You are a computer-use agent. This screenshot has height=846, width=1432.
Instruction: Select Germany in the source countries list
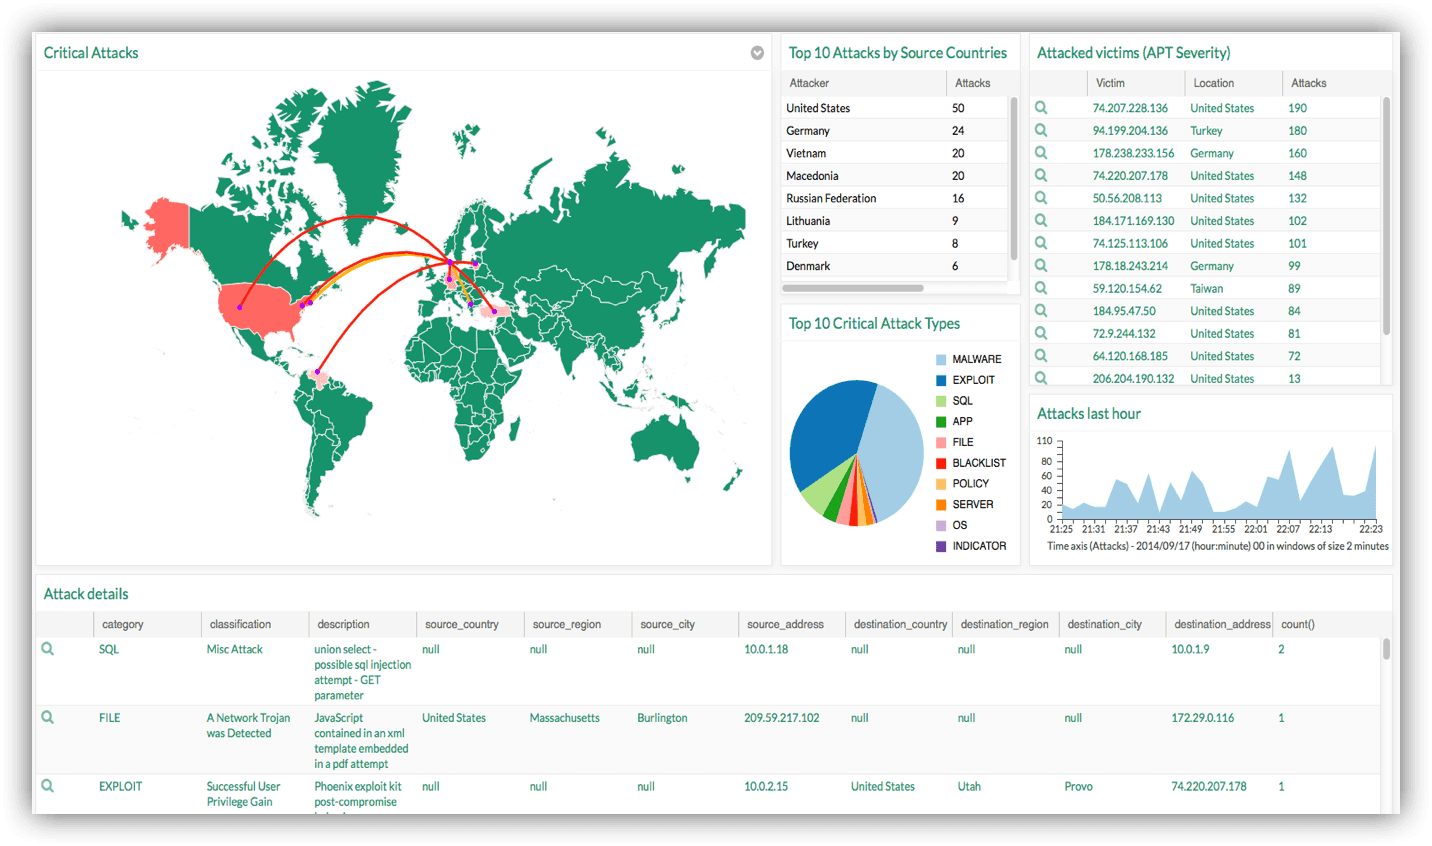pos(808,131)
